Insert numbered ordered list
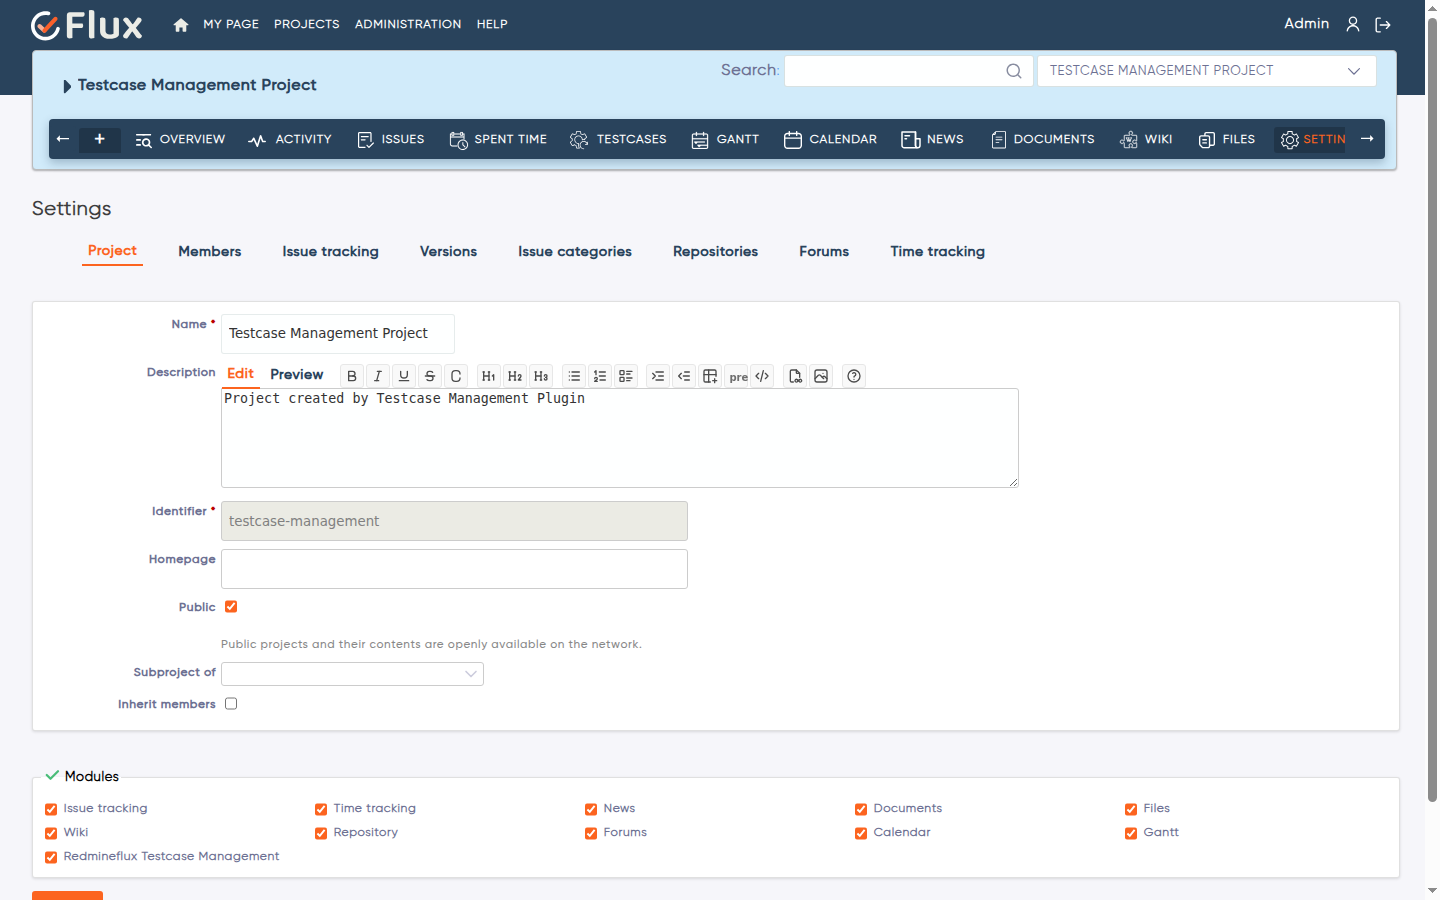This screenshot has width=1440, height=900. pos(600,376)
